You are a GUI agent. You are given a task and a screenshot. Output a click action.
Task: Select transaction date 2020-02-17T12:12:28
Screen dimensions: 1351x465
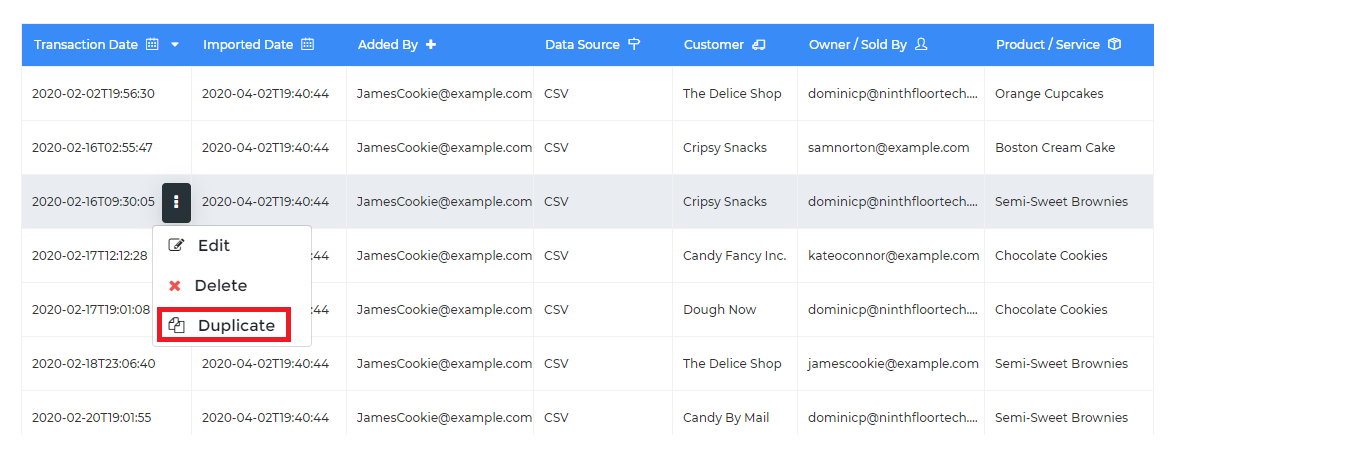pyautogui.click(x=90, y=256)
